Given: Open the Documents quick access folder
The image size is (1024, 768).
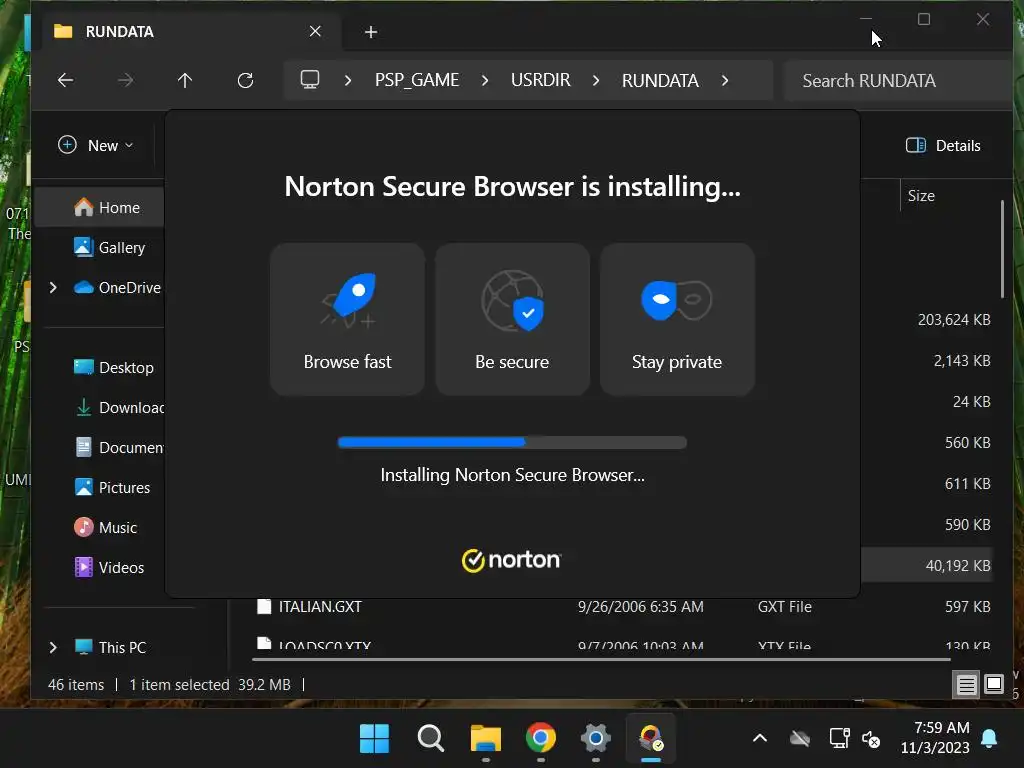Looking at the screenshot, I should [x=118, y=447].
